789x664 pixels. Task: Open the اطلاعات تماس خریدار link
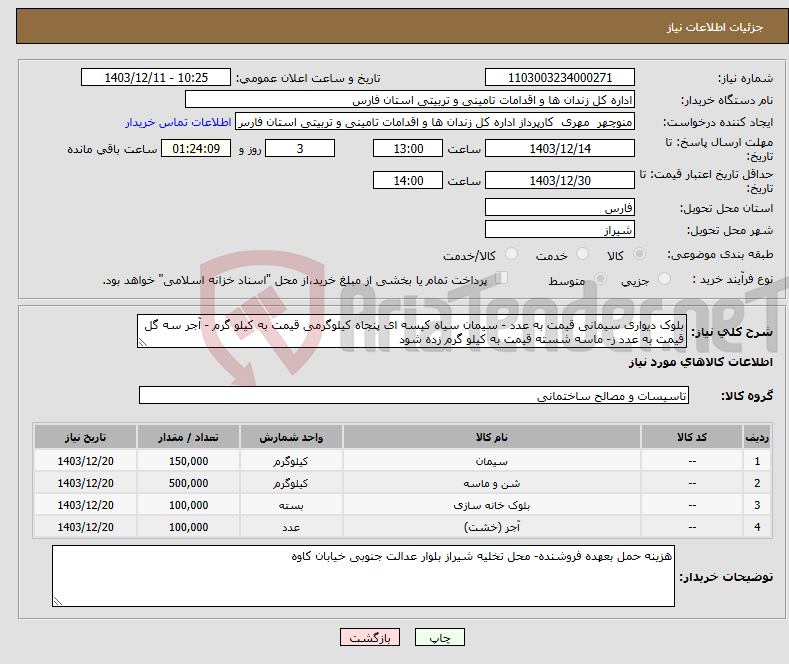[178, 122]
